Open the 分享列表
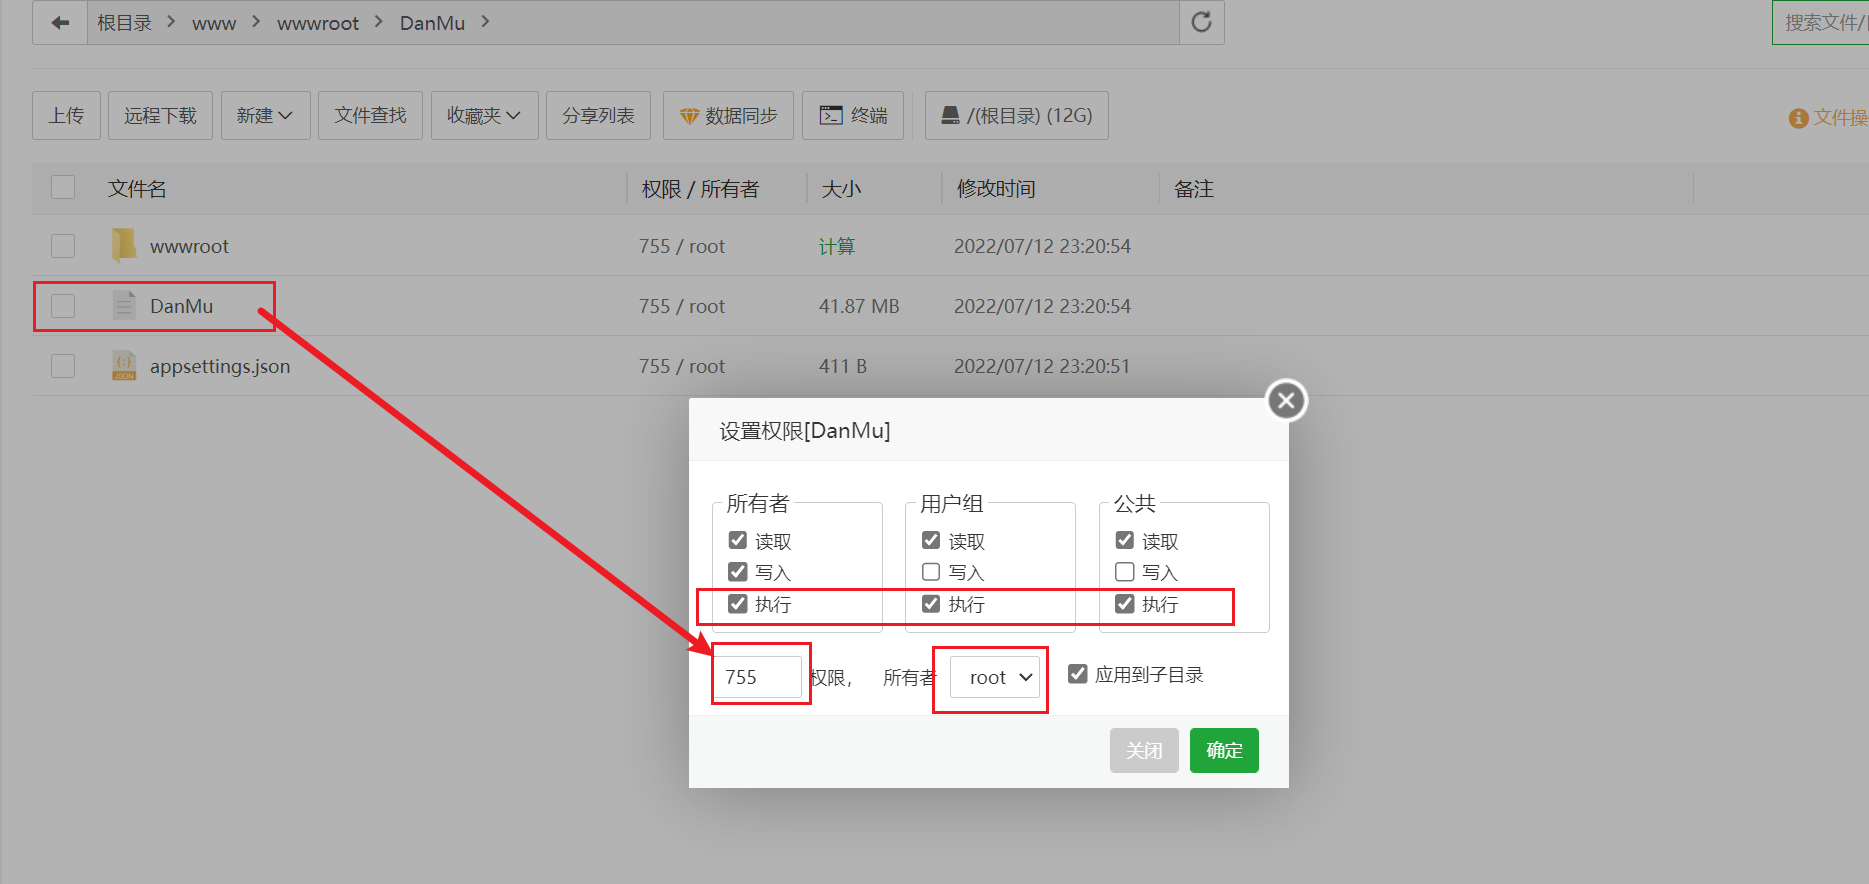This screenshot has height=884, width=1869. point(598,115)
